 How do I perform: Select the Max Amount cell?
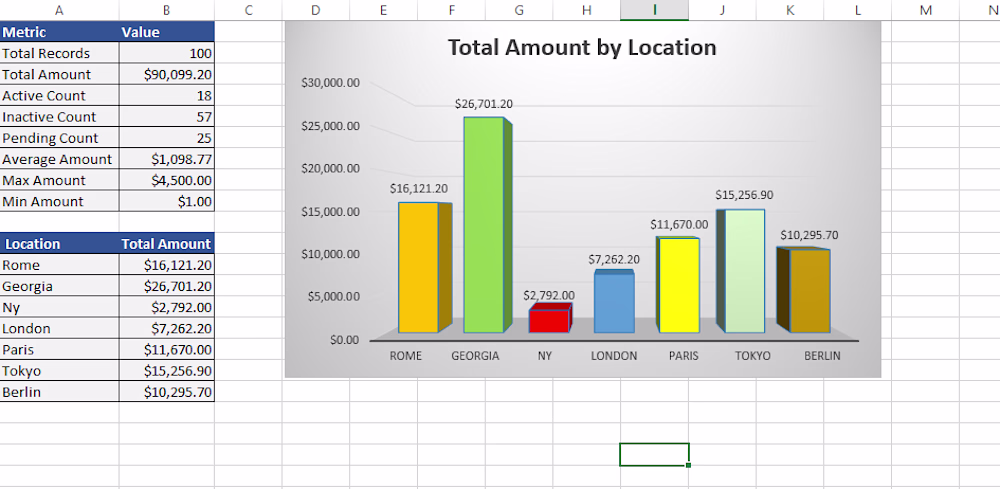point(59,180)
